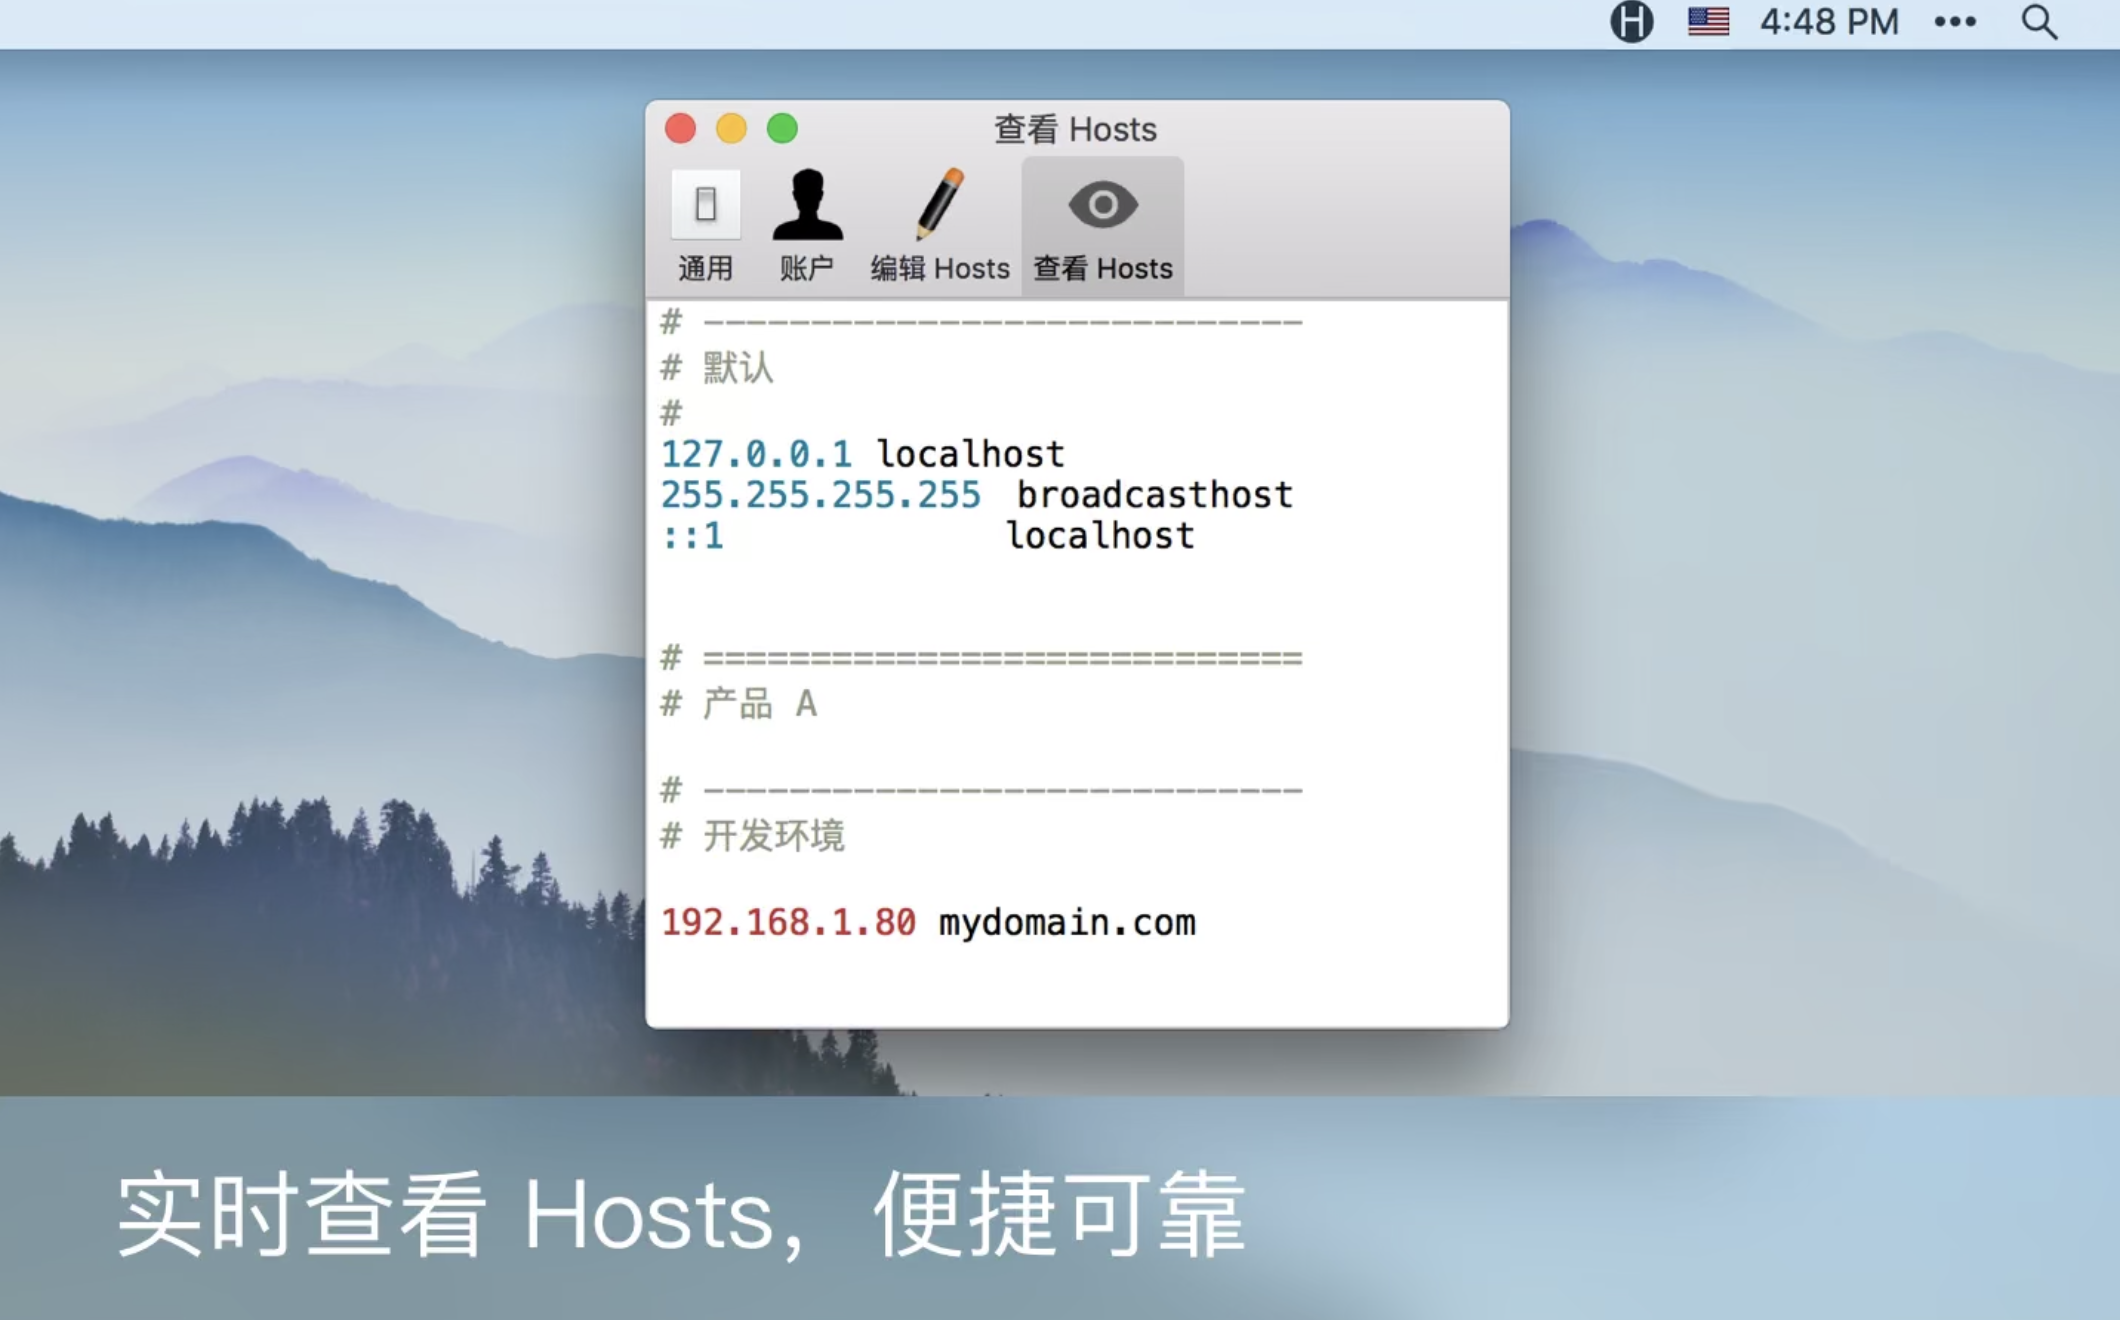The image size is (2120, 1320).
Task: Open the US flag input source menu
Action: pyautogui.click(x=1708, y=21)
